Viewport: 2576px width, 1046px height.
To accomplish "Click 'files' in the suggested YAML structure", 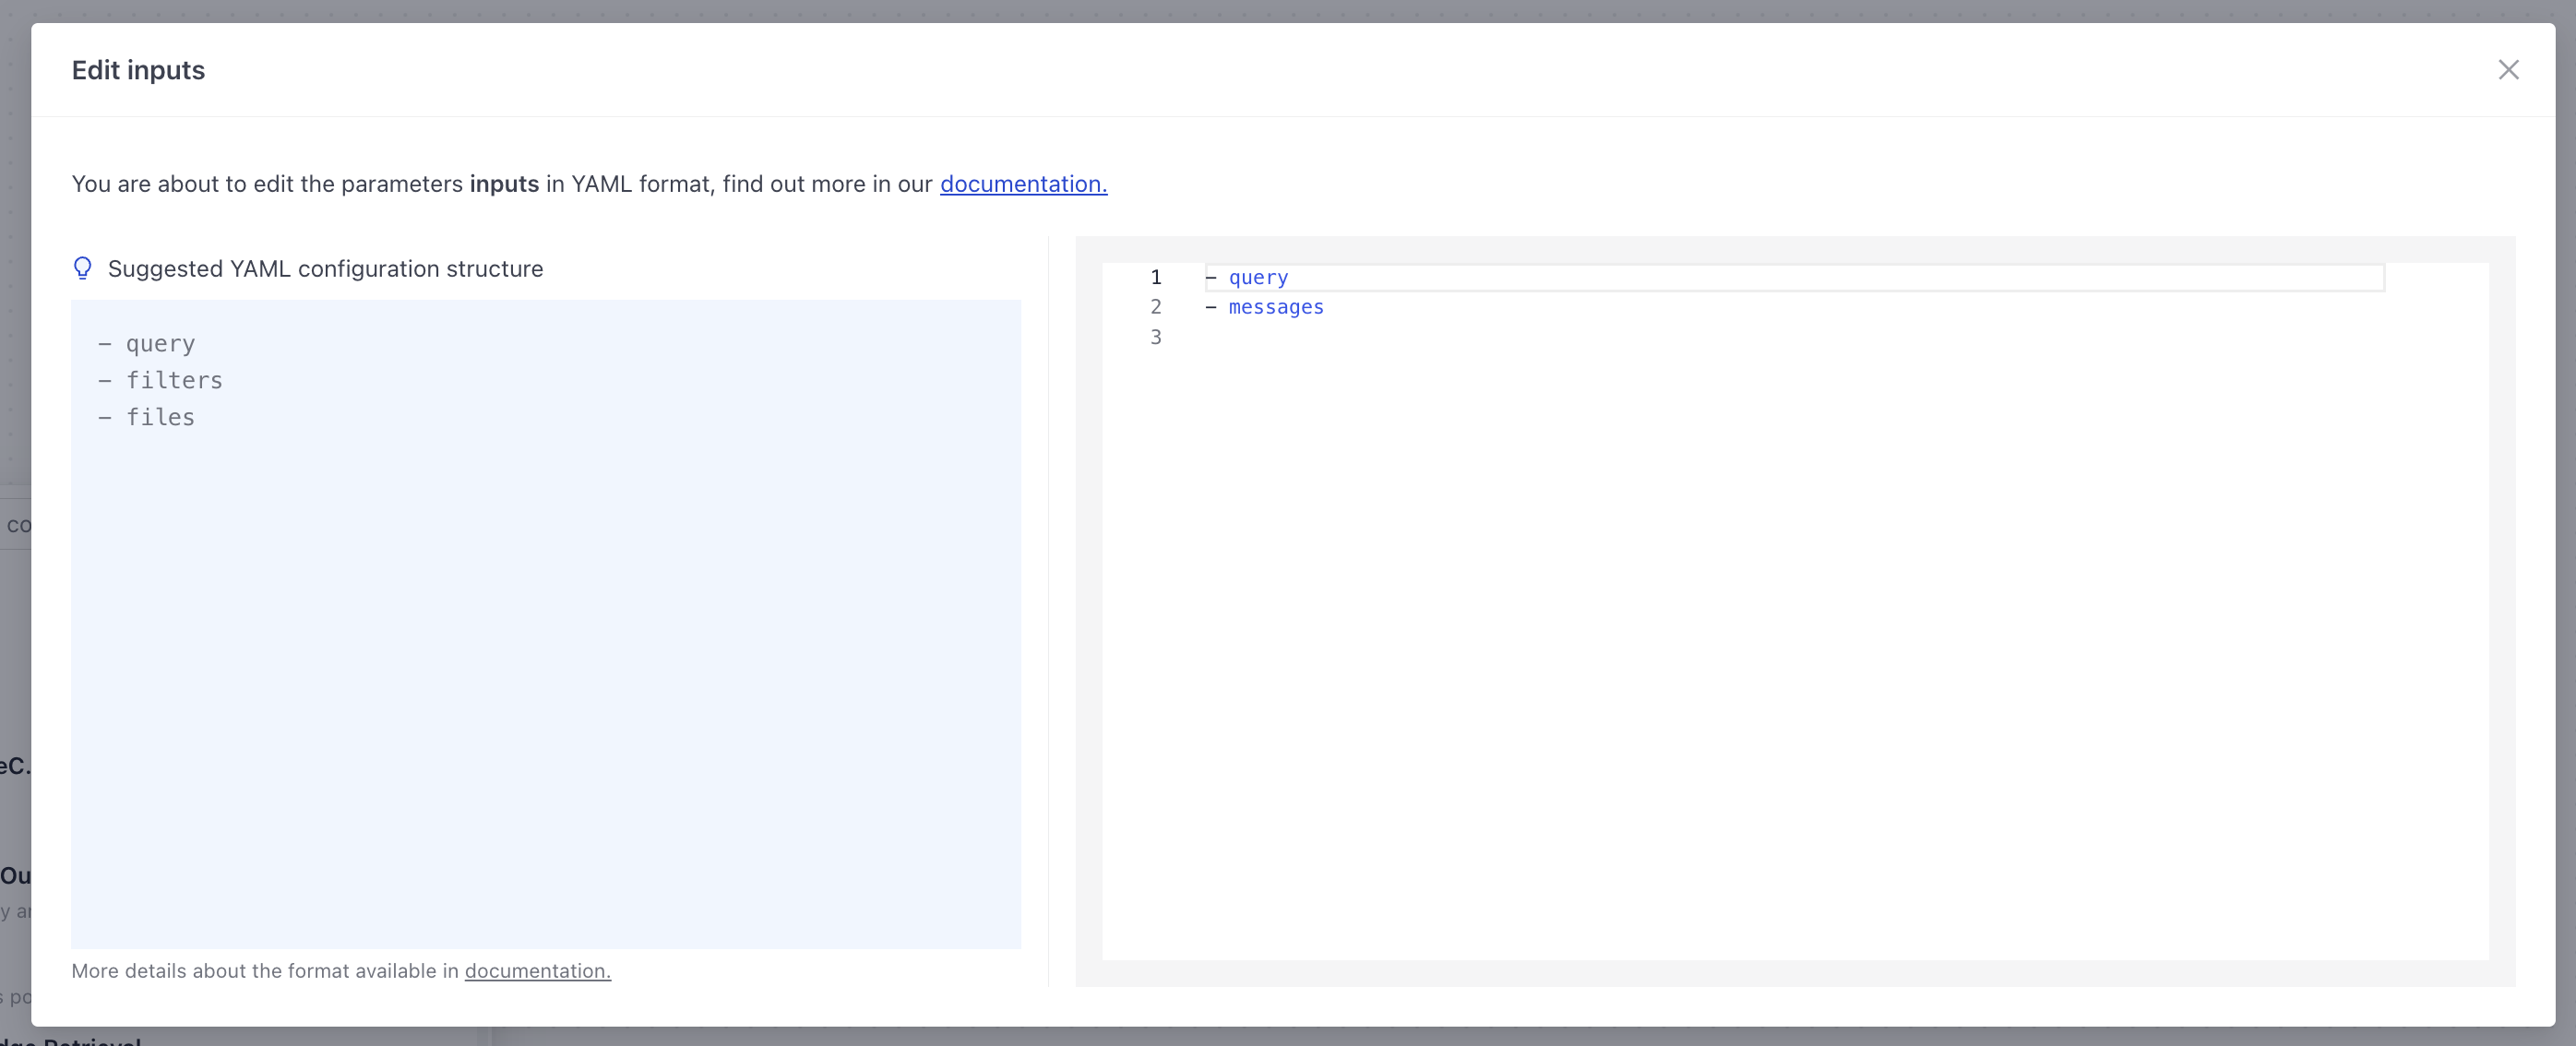I will pos(160,417).
